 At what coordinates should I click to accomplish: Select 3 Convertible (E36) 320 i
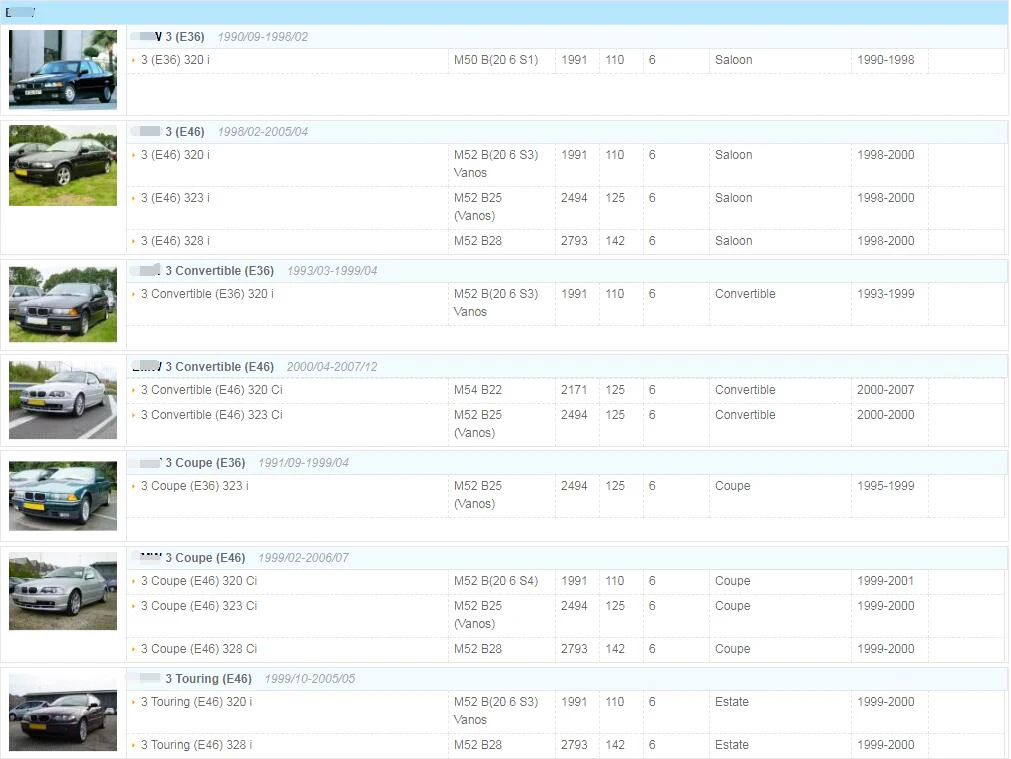[207, 293]
